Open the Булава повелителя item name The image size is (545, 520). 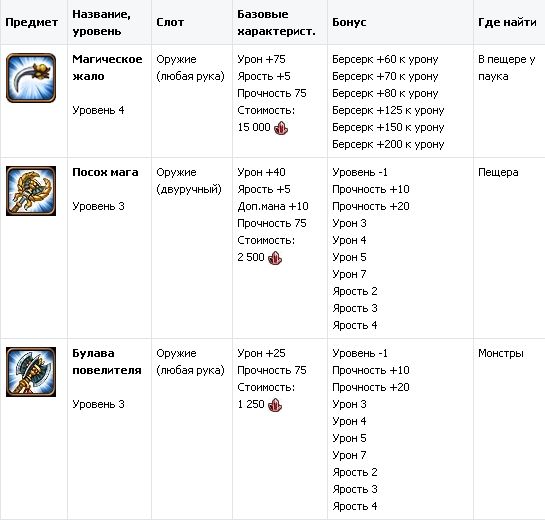[x=107, y=362]
